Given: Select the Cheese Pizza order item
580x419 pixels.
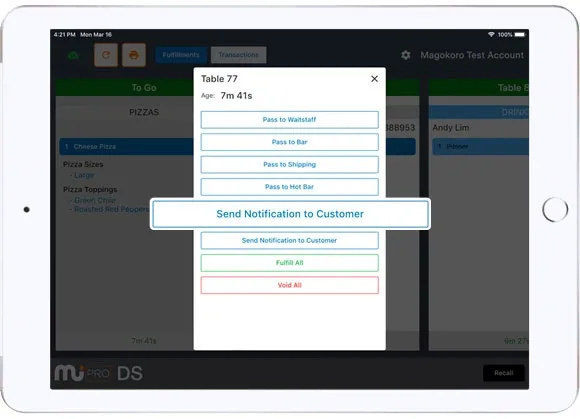Looking at the screenshot, I should point(127,146).
